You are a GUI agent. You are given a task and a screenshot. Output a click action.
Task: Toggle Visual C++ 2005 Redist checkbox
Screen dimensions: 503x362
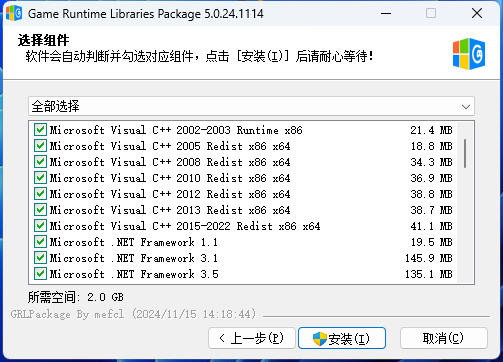coord(40,146)
